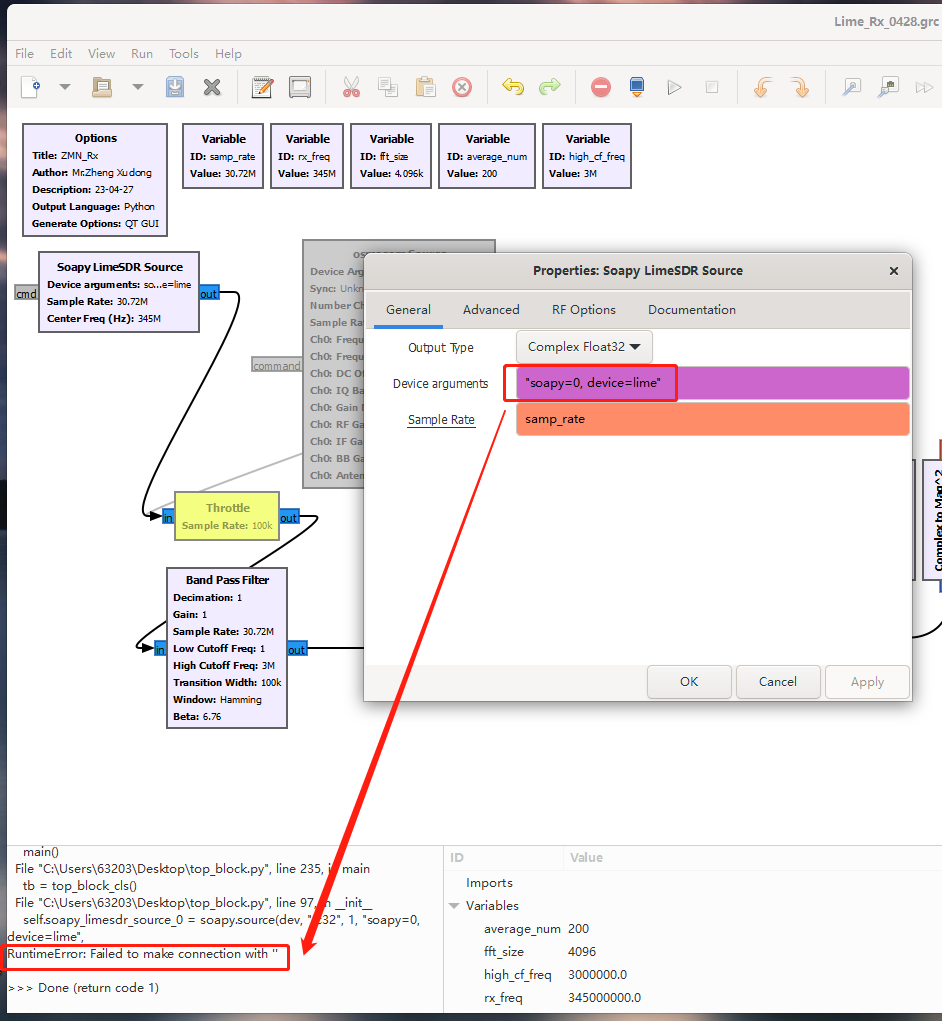Select the average_num Variable block
This screenshot has width=942, height=1021.
click(x=487, y=156)
